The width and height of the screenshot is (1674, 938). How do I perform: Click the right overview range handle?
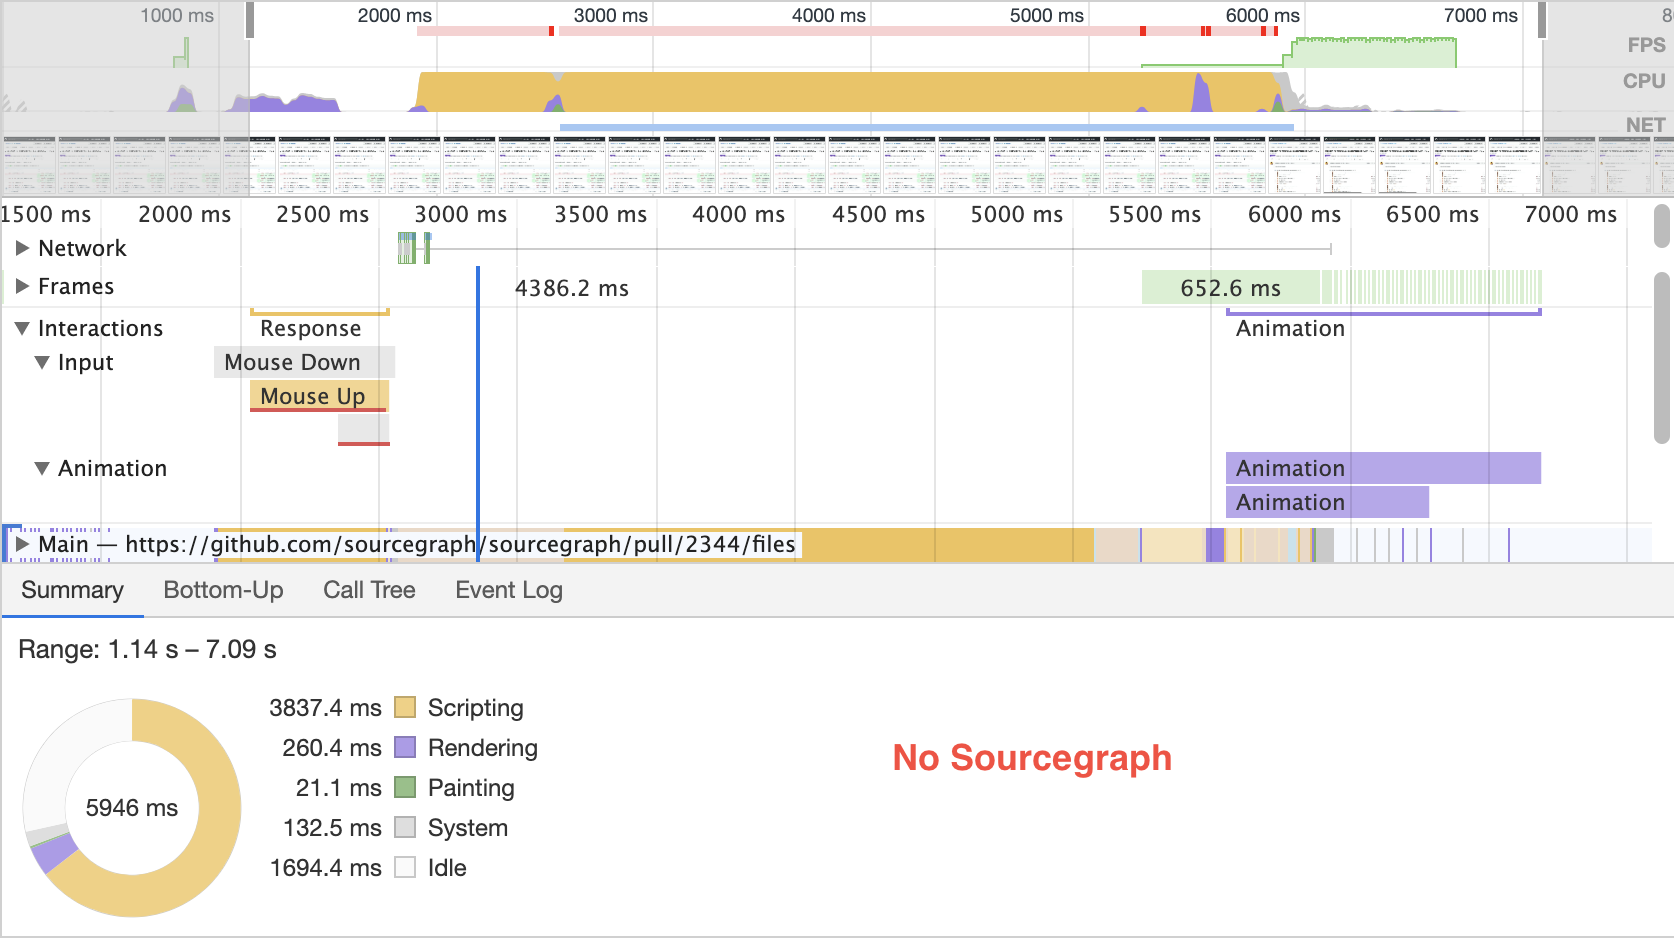pyautogui.click(x=1542, y=20)
